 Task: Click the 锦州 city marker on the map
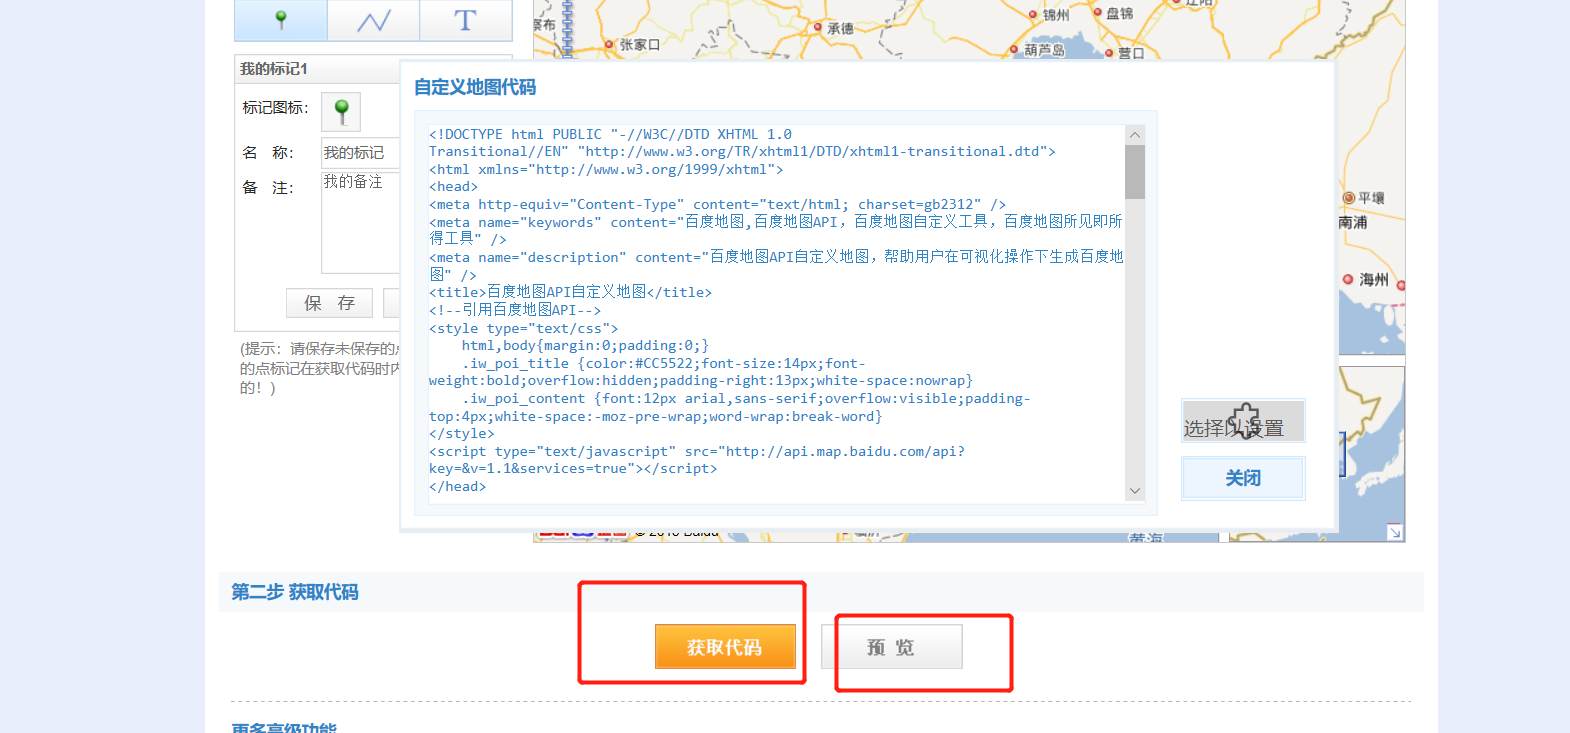pyautogui.click(x=1033, y=15)
